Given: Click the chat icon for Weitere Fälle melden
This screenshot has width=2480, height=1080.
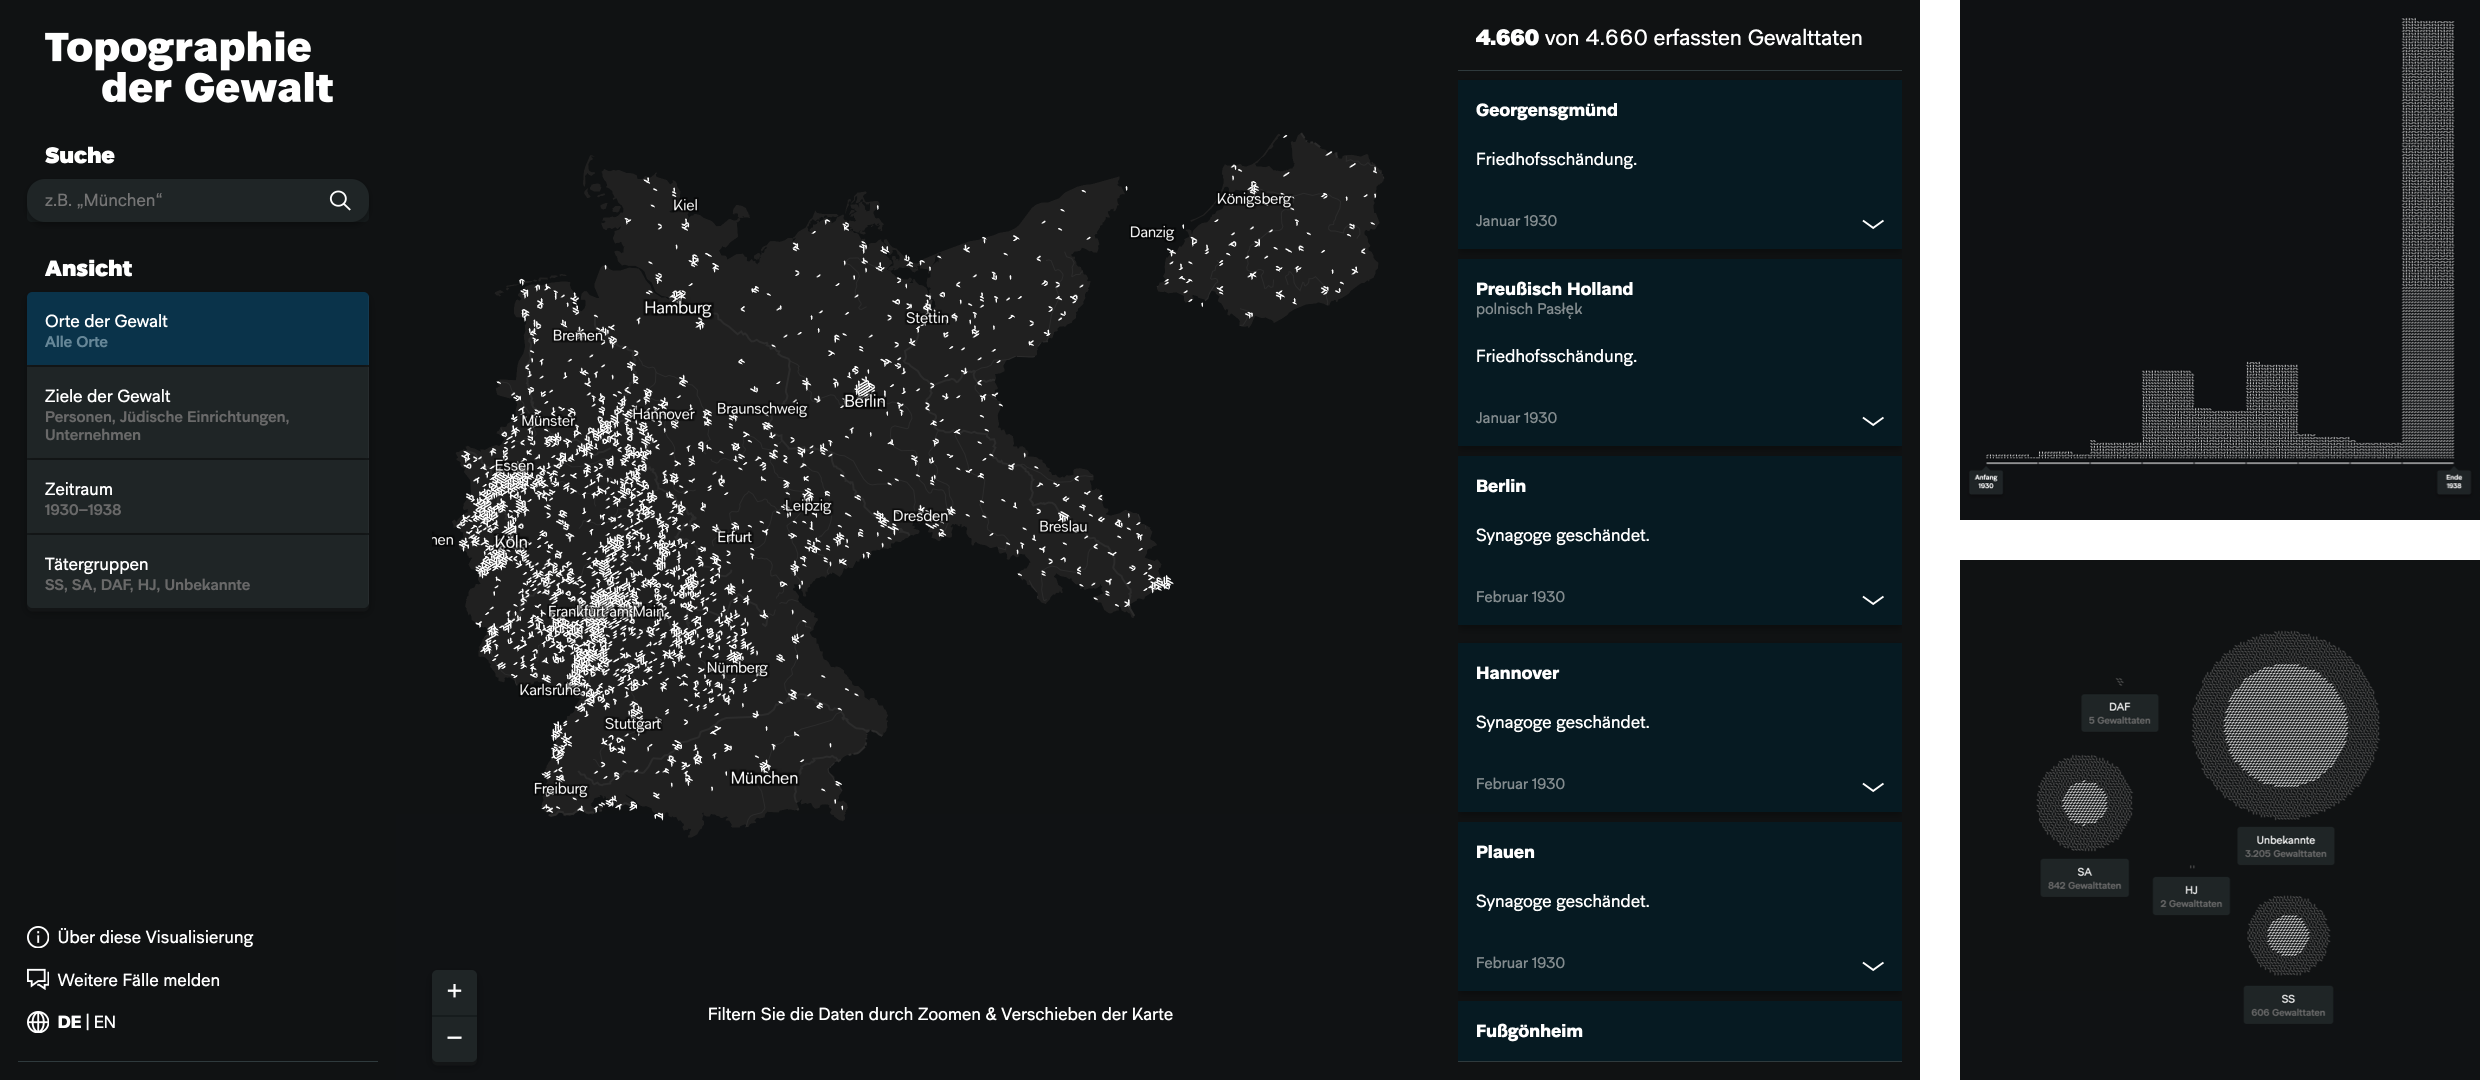Looking at the screenshot, I should [38, 979].
